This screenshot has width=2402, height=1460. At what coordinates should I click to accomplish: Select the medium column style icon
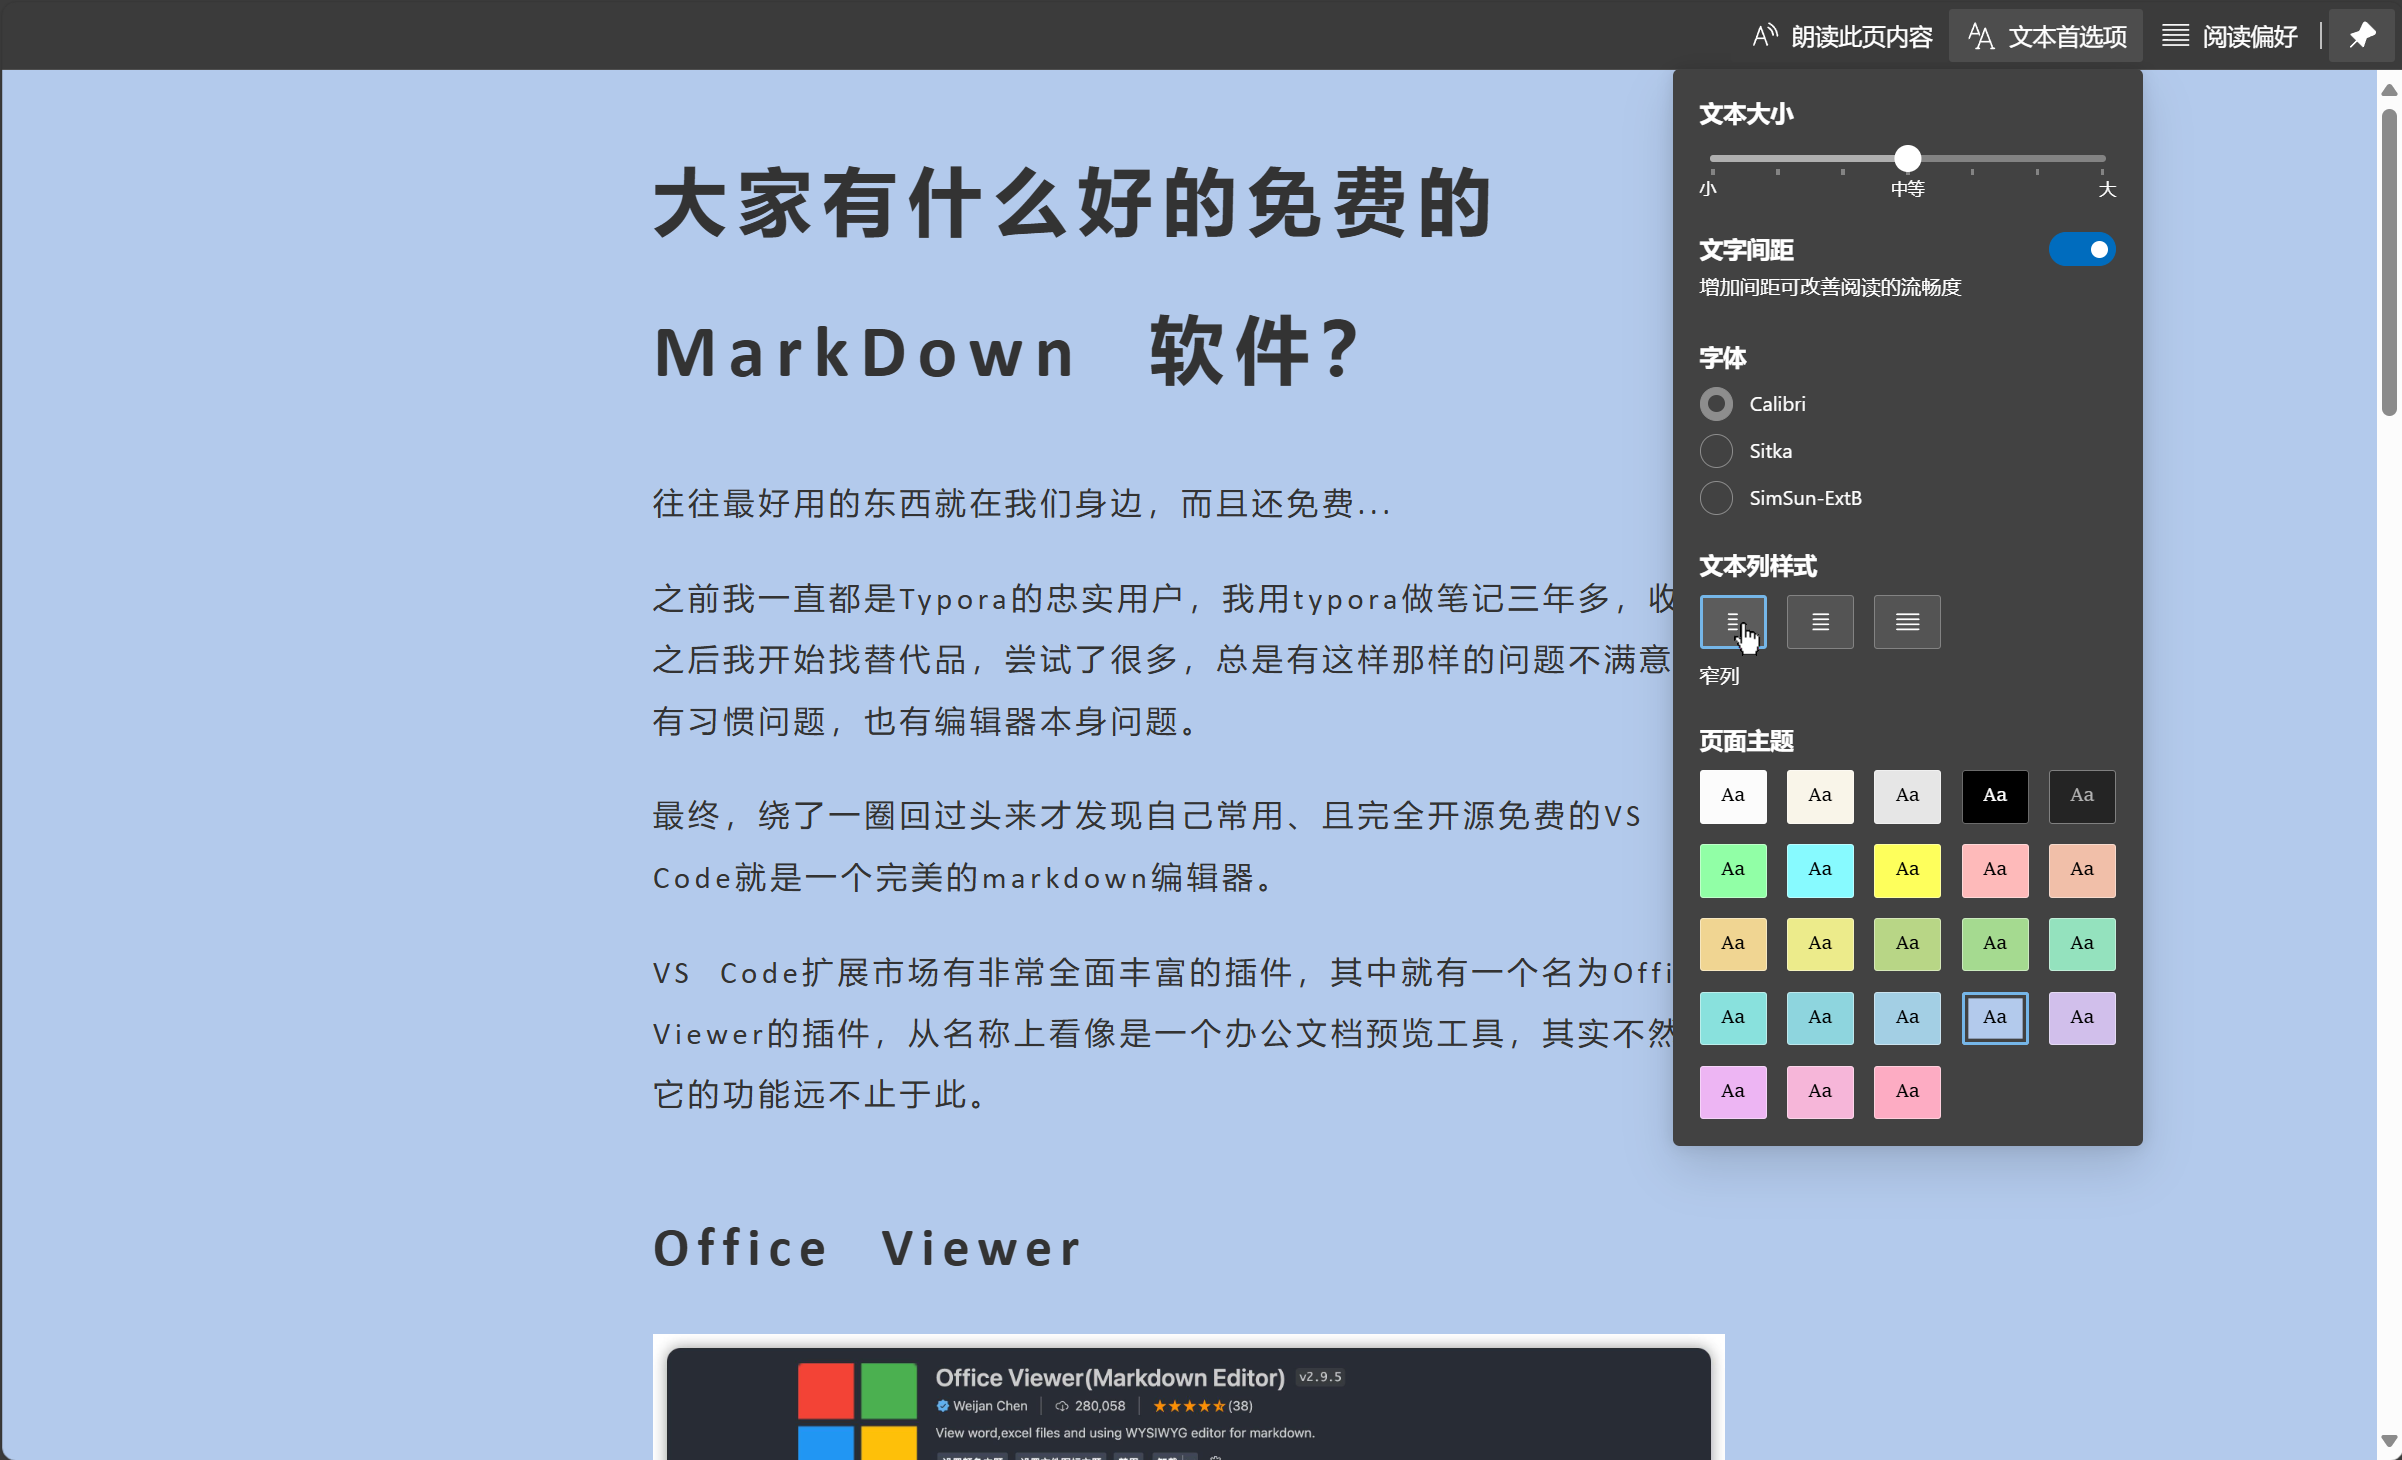(1819, 622)
